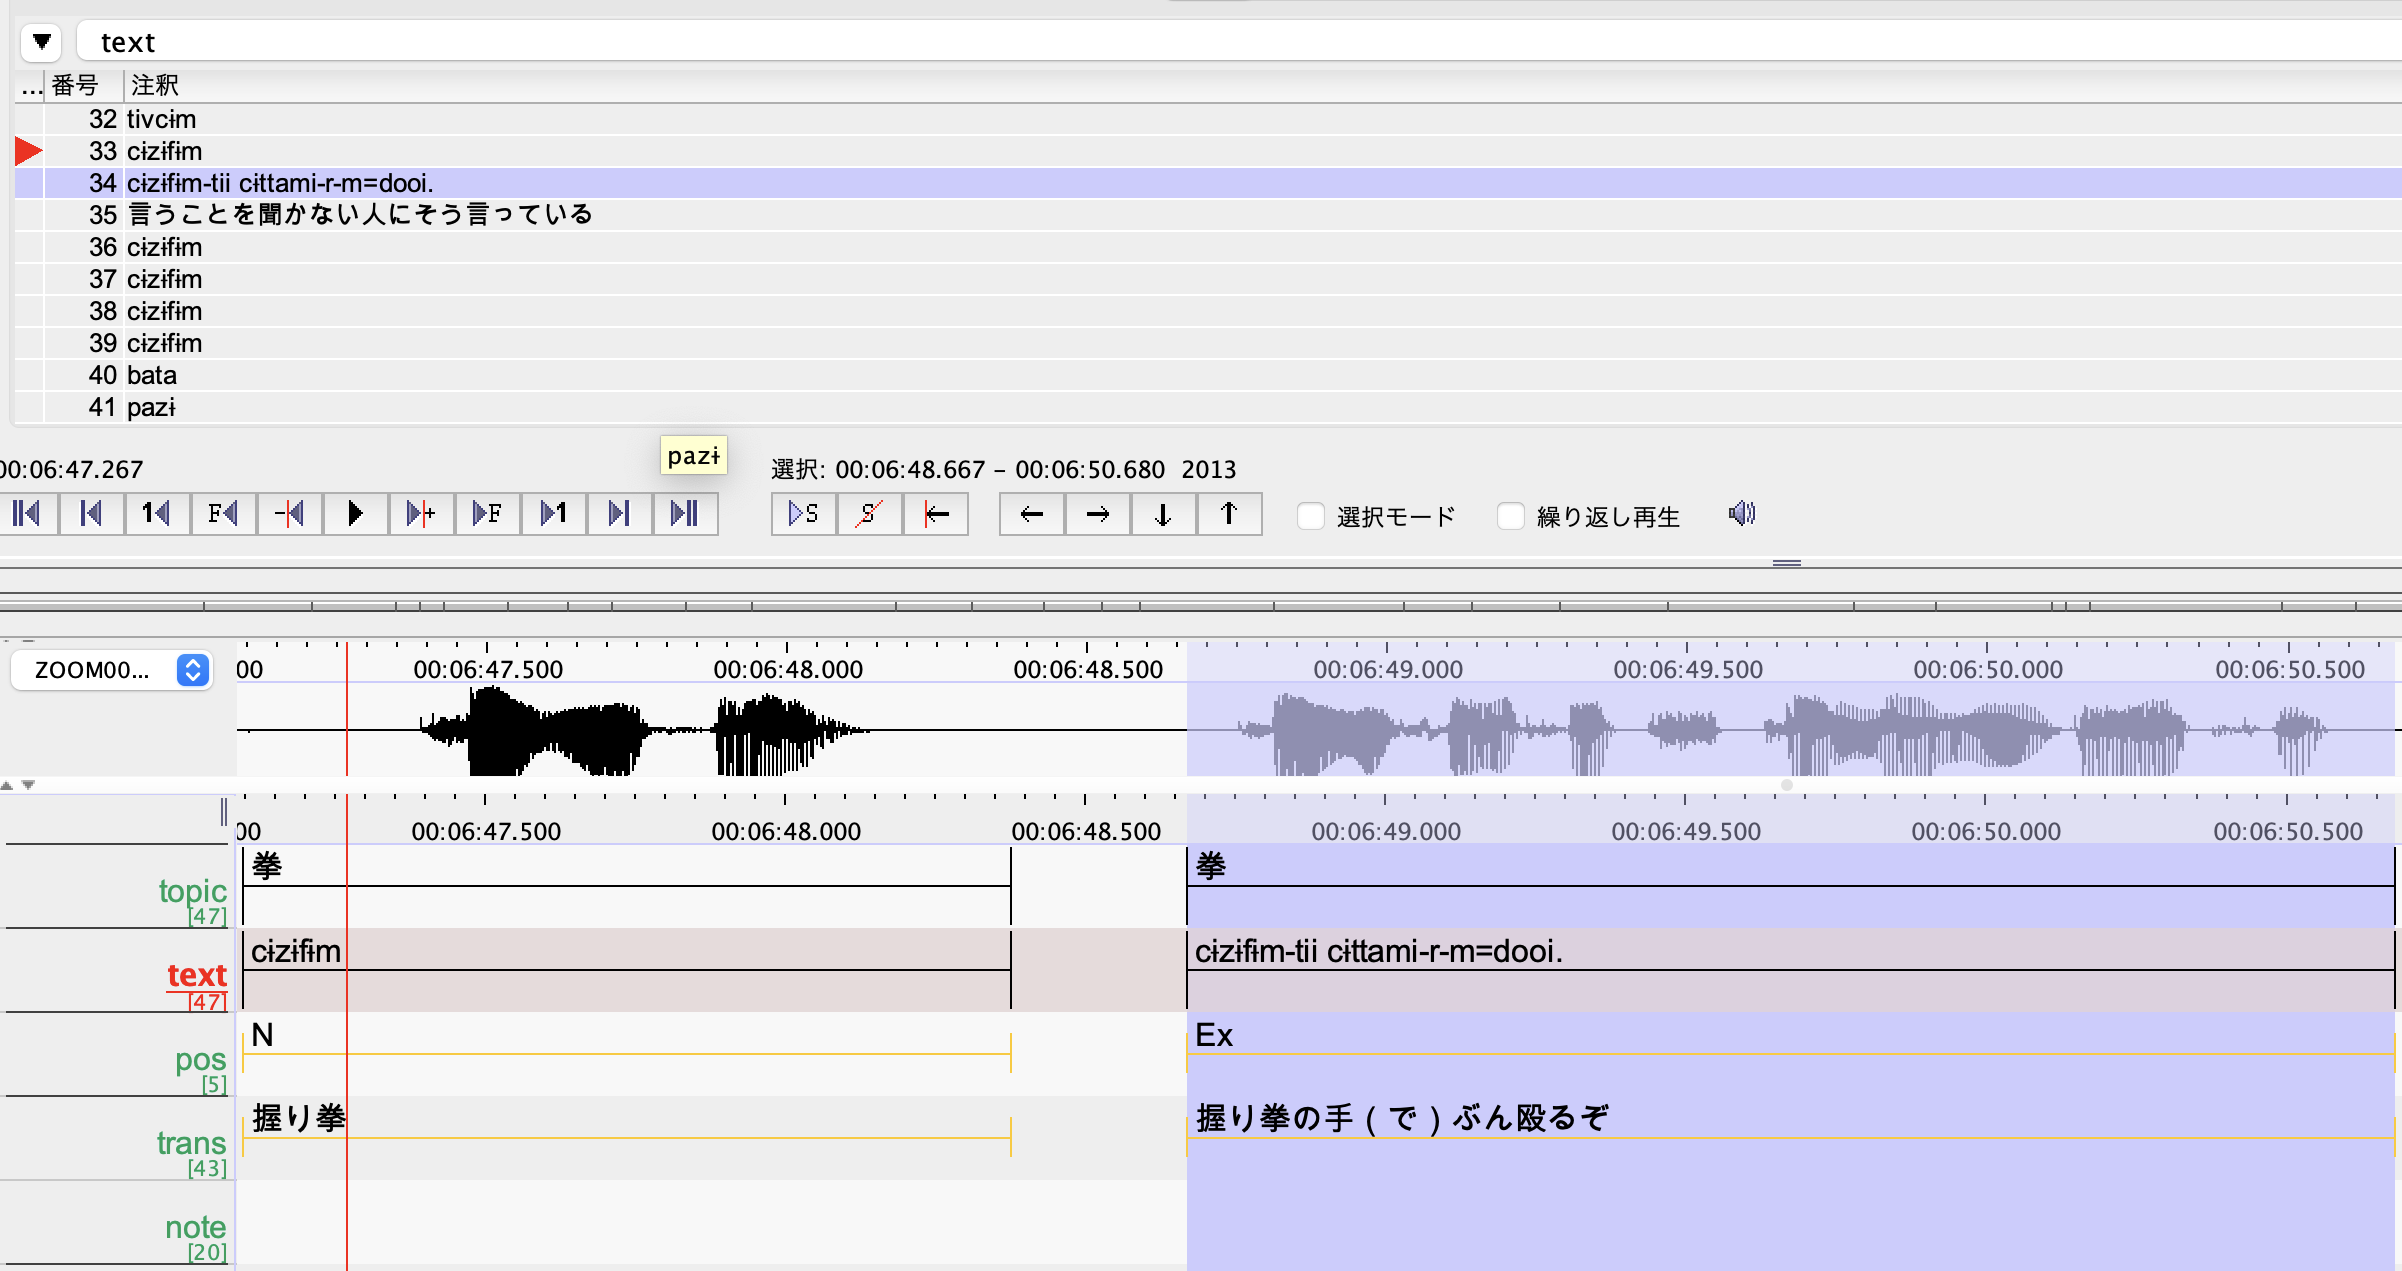Move crosshair to selection begin icon

pyautogui.click(x=936, y=513)
